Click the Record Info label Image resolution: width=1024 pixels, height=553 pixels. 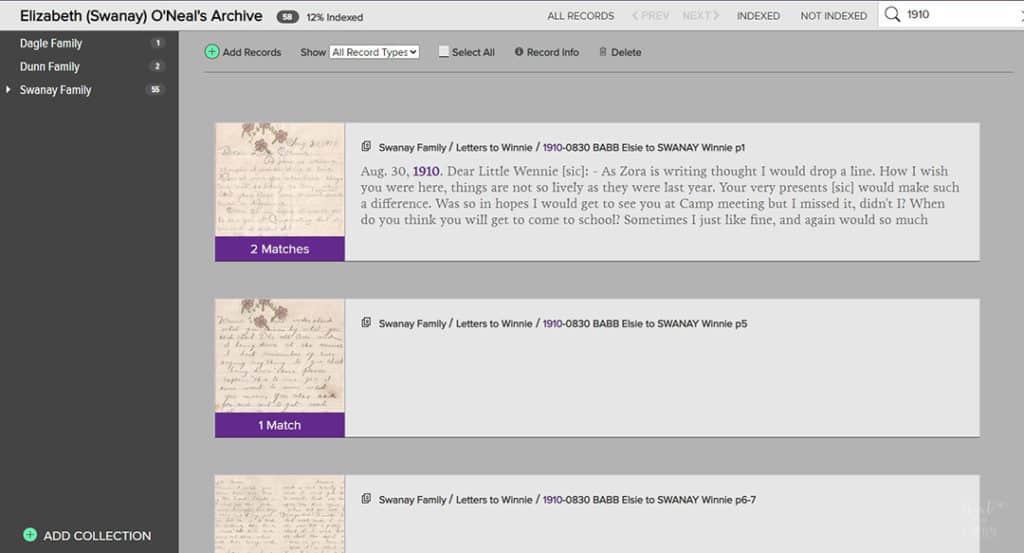(552, 52)
